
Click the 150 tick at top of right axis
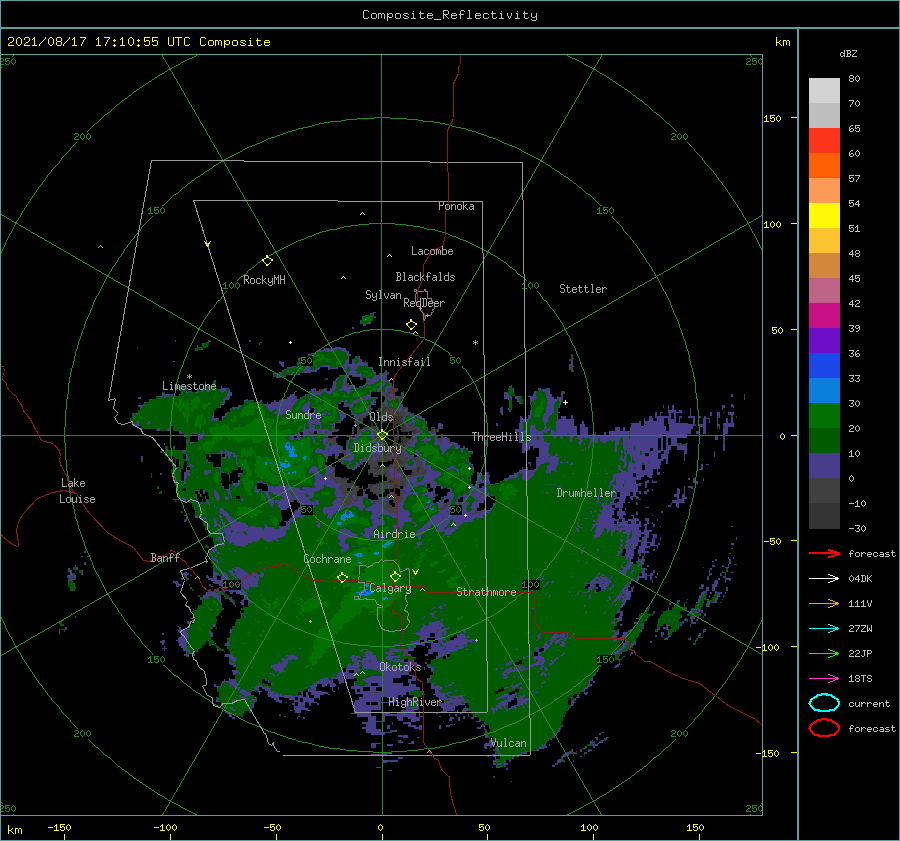(x=772, y=118)
